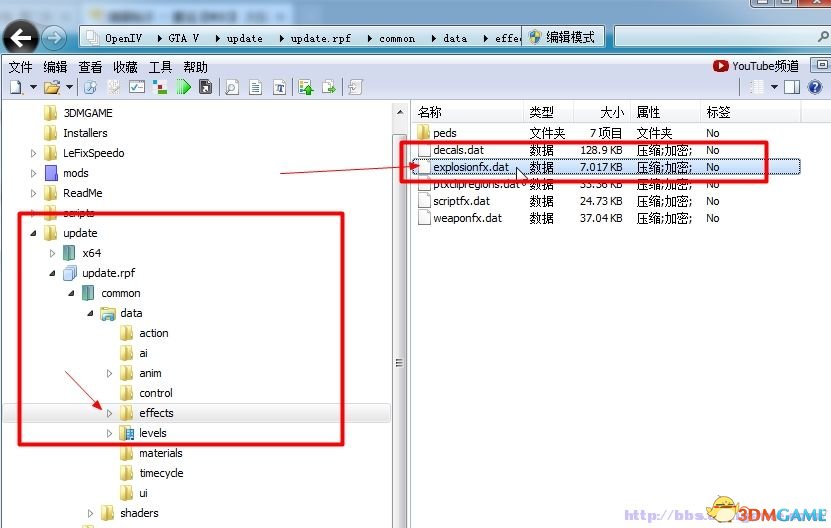The width and height of the screenshot is (831, 528).
Task: Open the view layout dropdown arrow
Action: click(x=774, y=87)
